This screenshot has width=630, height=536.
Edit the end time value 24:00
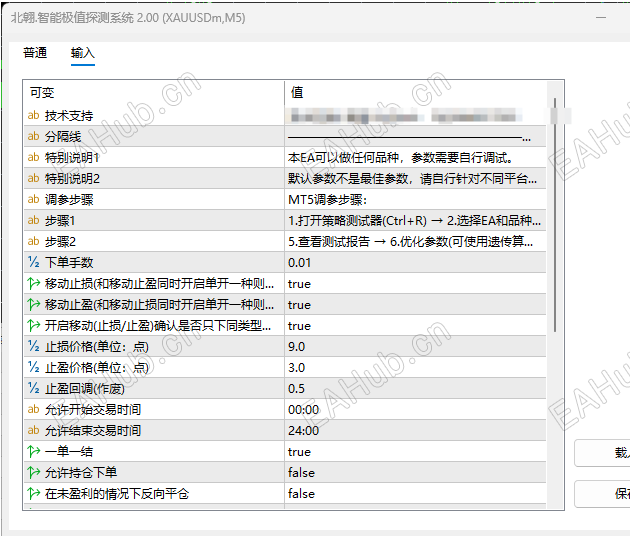pos(303,431)
